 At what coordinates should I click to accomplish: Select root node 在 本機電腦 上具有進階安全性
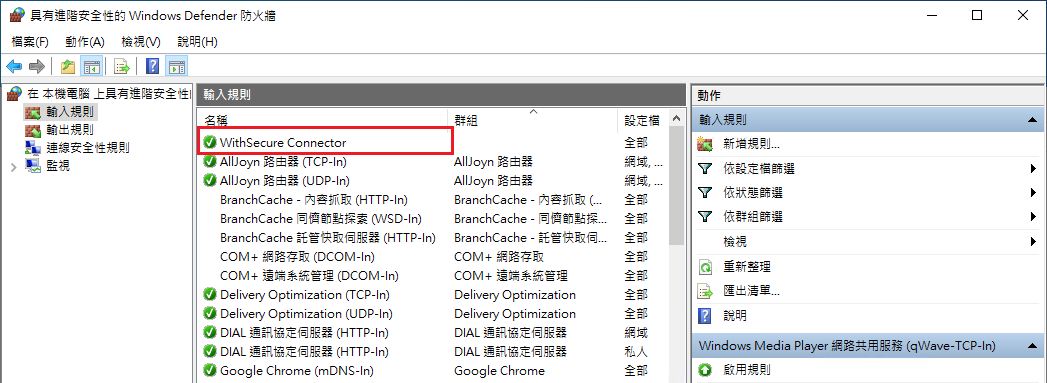click(108, 94)
